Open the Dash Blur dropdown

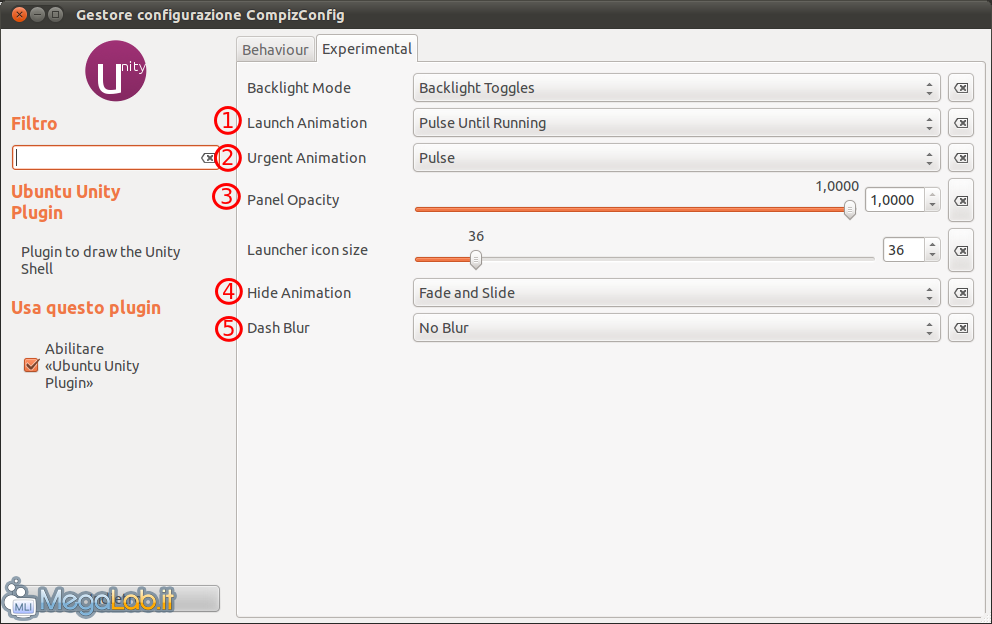click(x=676, y=328)
